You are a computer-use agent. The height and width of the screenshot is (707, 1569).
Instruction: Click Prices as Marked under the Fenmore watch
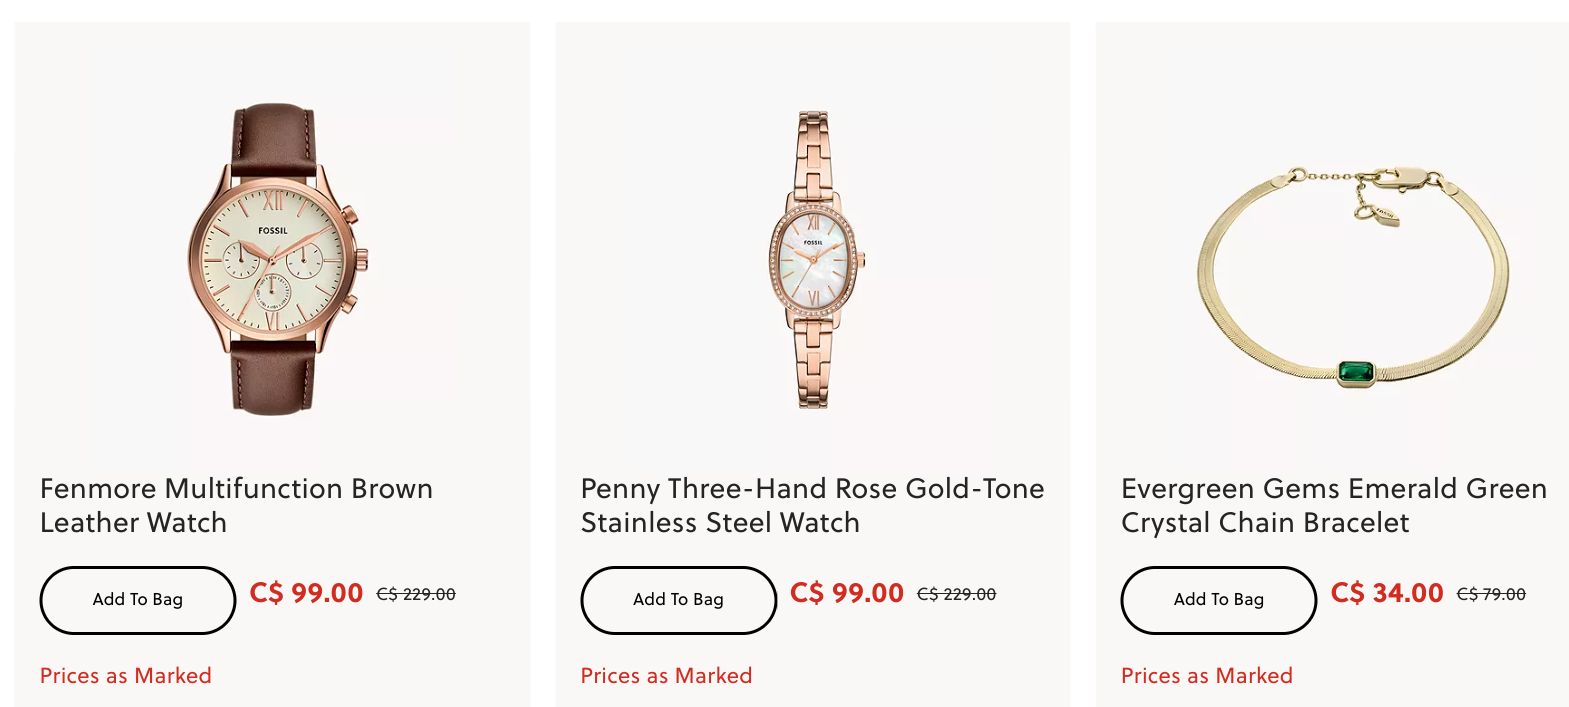pyautogui.click(x=126, y=676)
